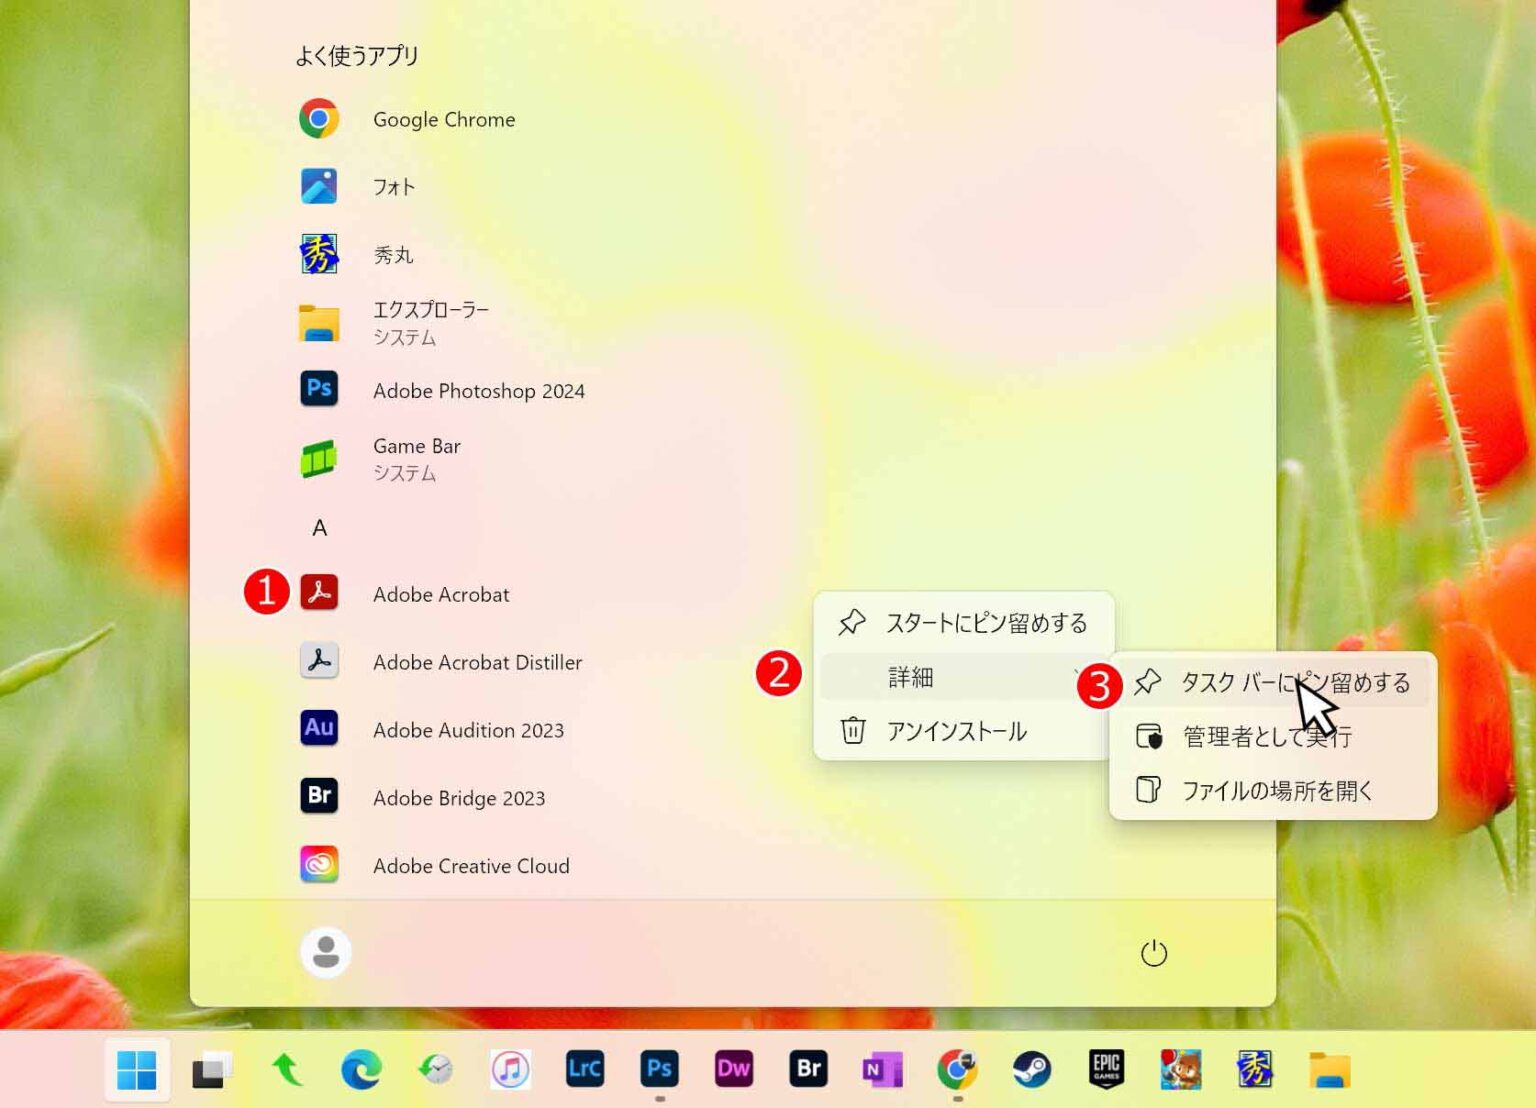Open Adobe Photoshop 2024 from the Start menu
This screenshot has height=1108, width=1536.
[x=479, y=391]
